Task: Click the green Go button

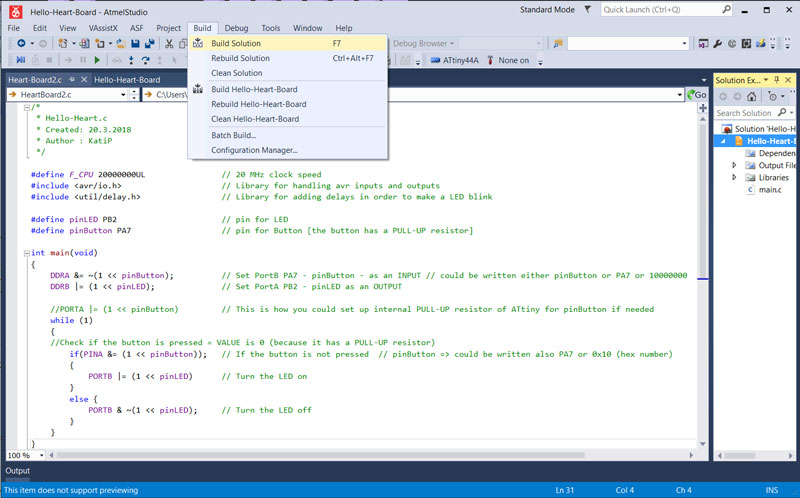Action: tap(696, 94)
